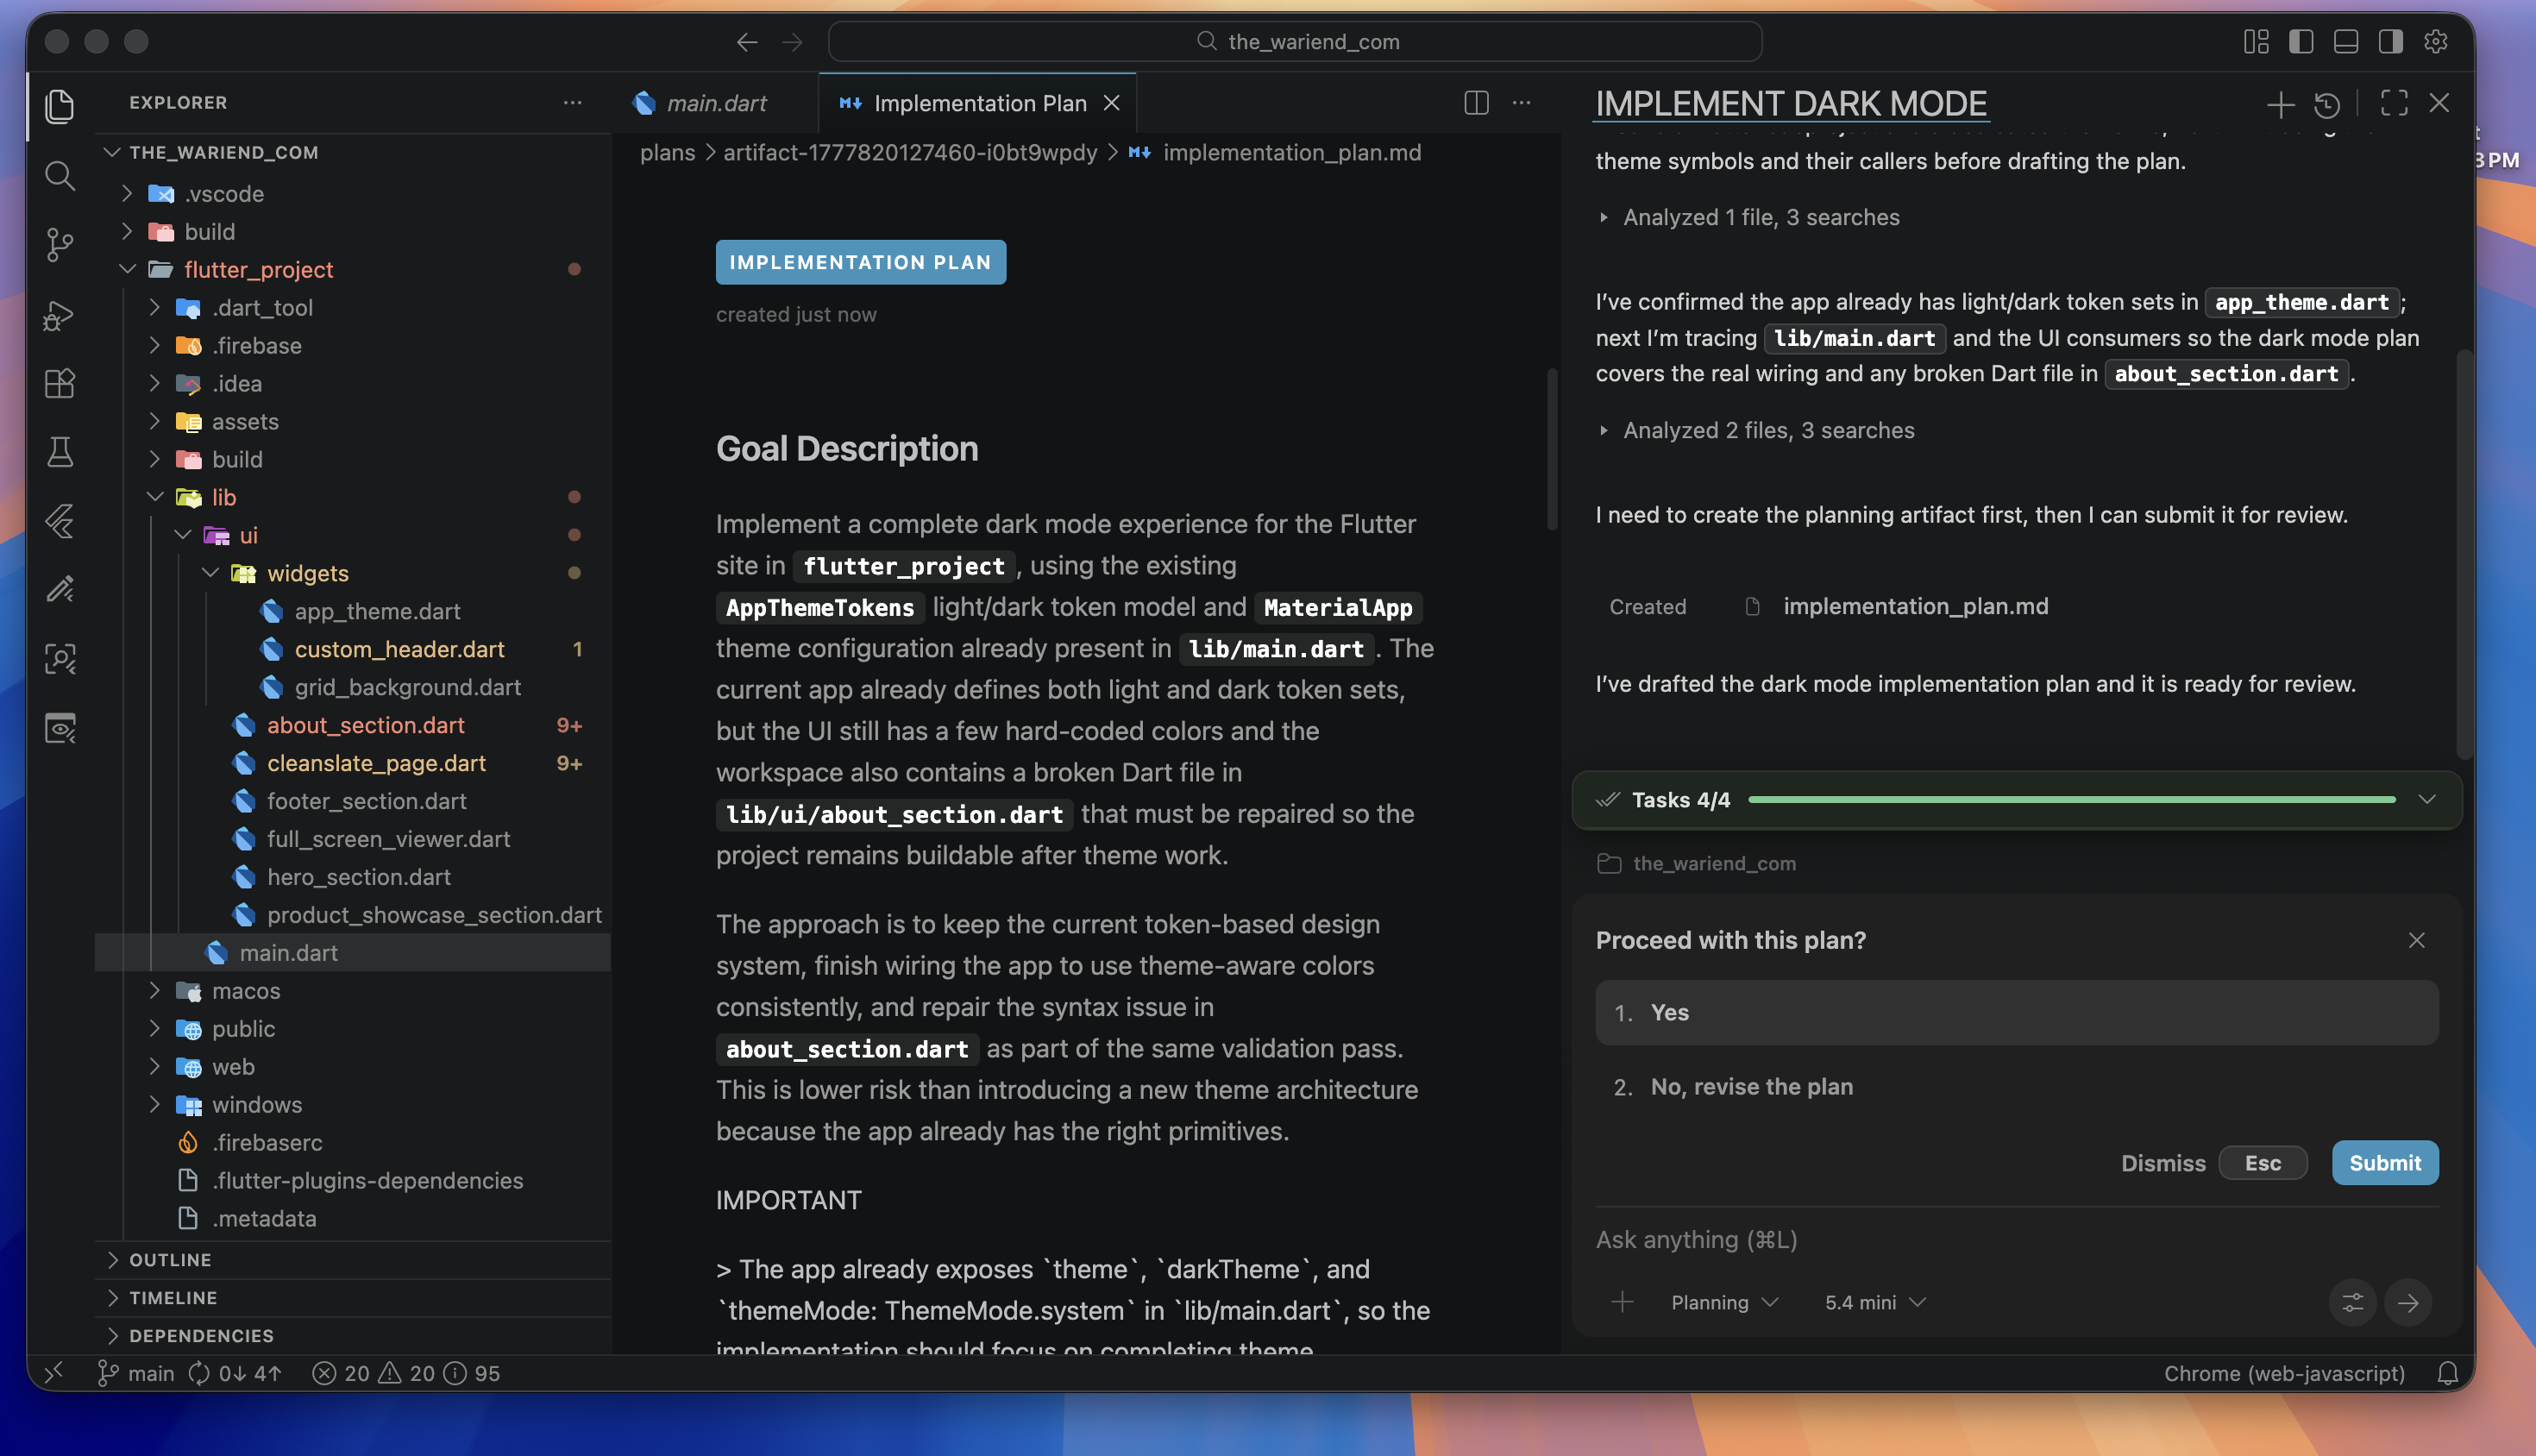Screen dimensions: 2536x1456
Task: Click the editor vertical scrollbar
Action: [1552, 450]
